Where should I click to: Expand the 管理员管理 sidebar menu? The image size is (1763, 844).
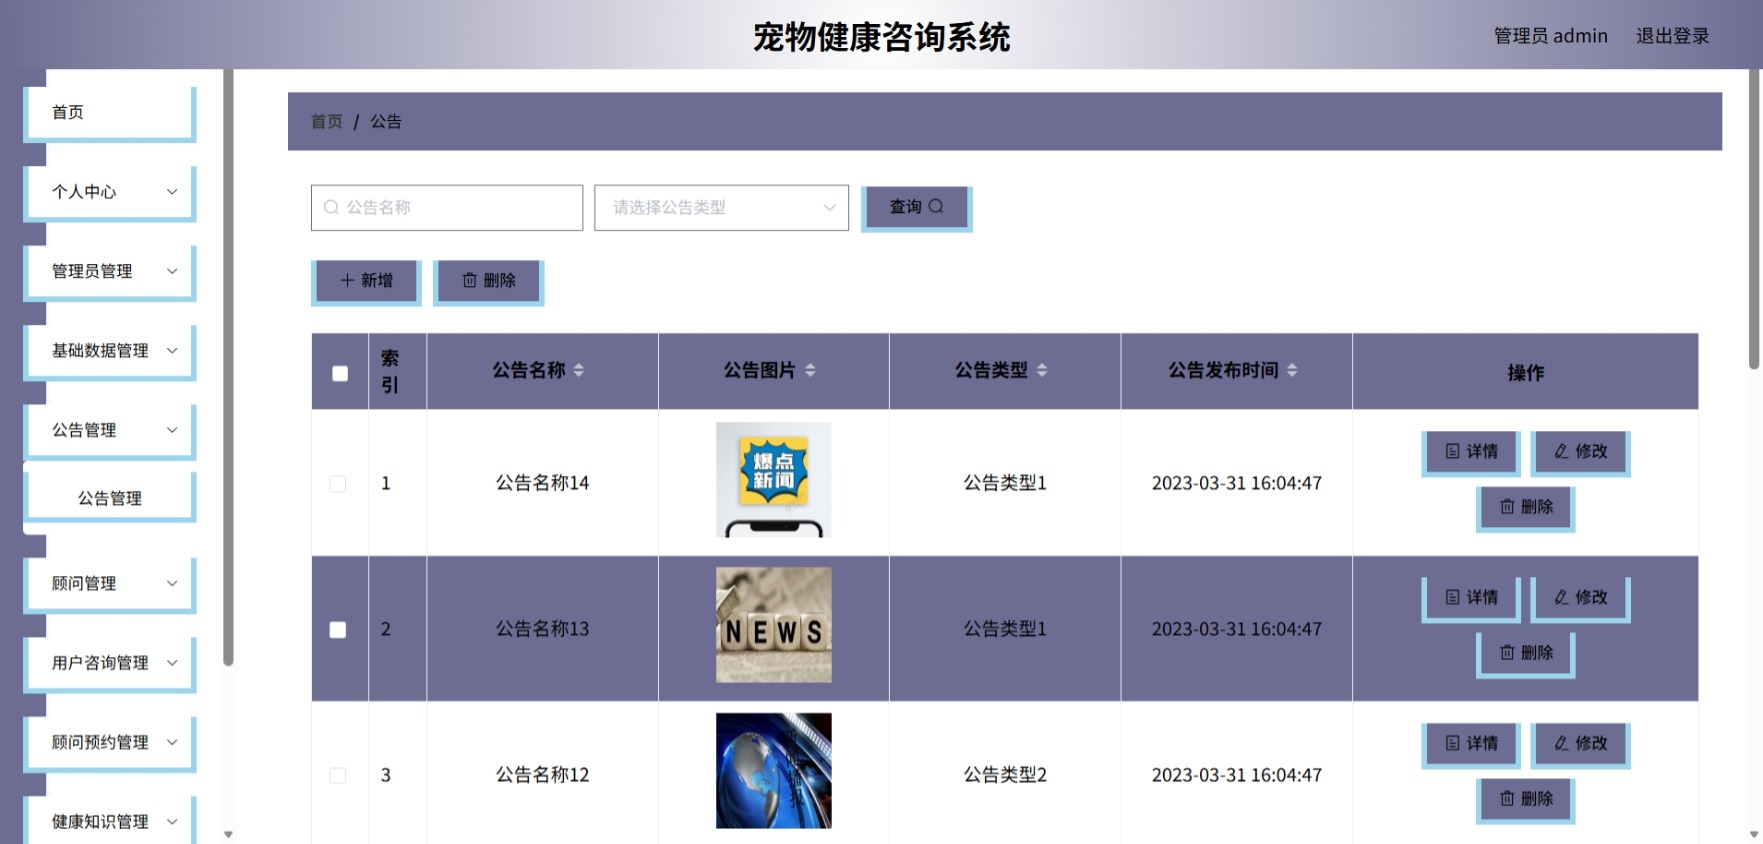point(110,271)
